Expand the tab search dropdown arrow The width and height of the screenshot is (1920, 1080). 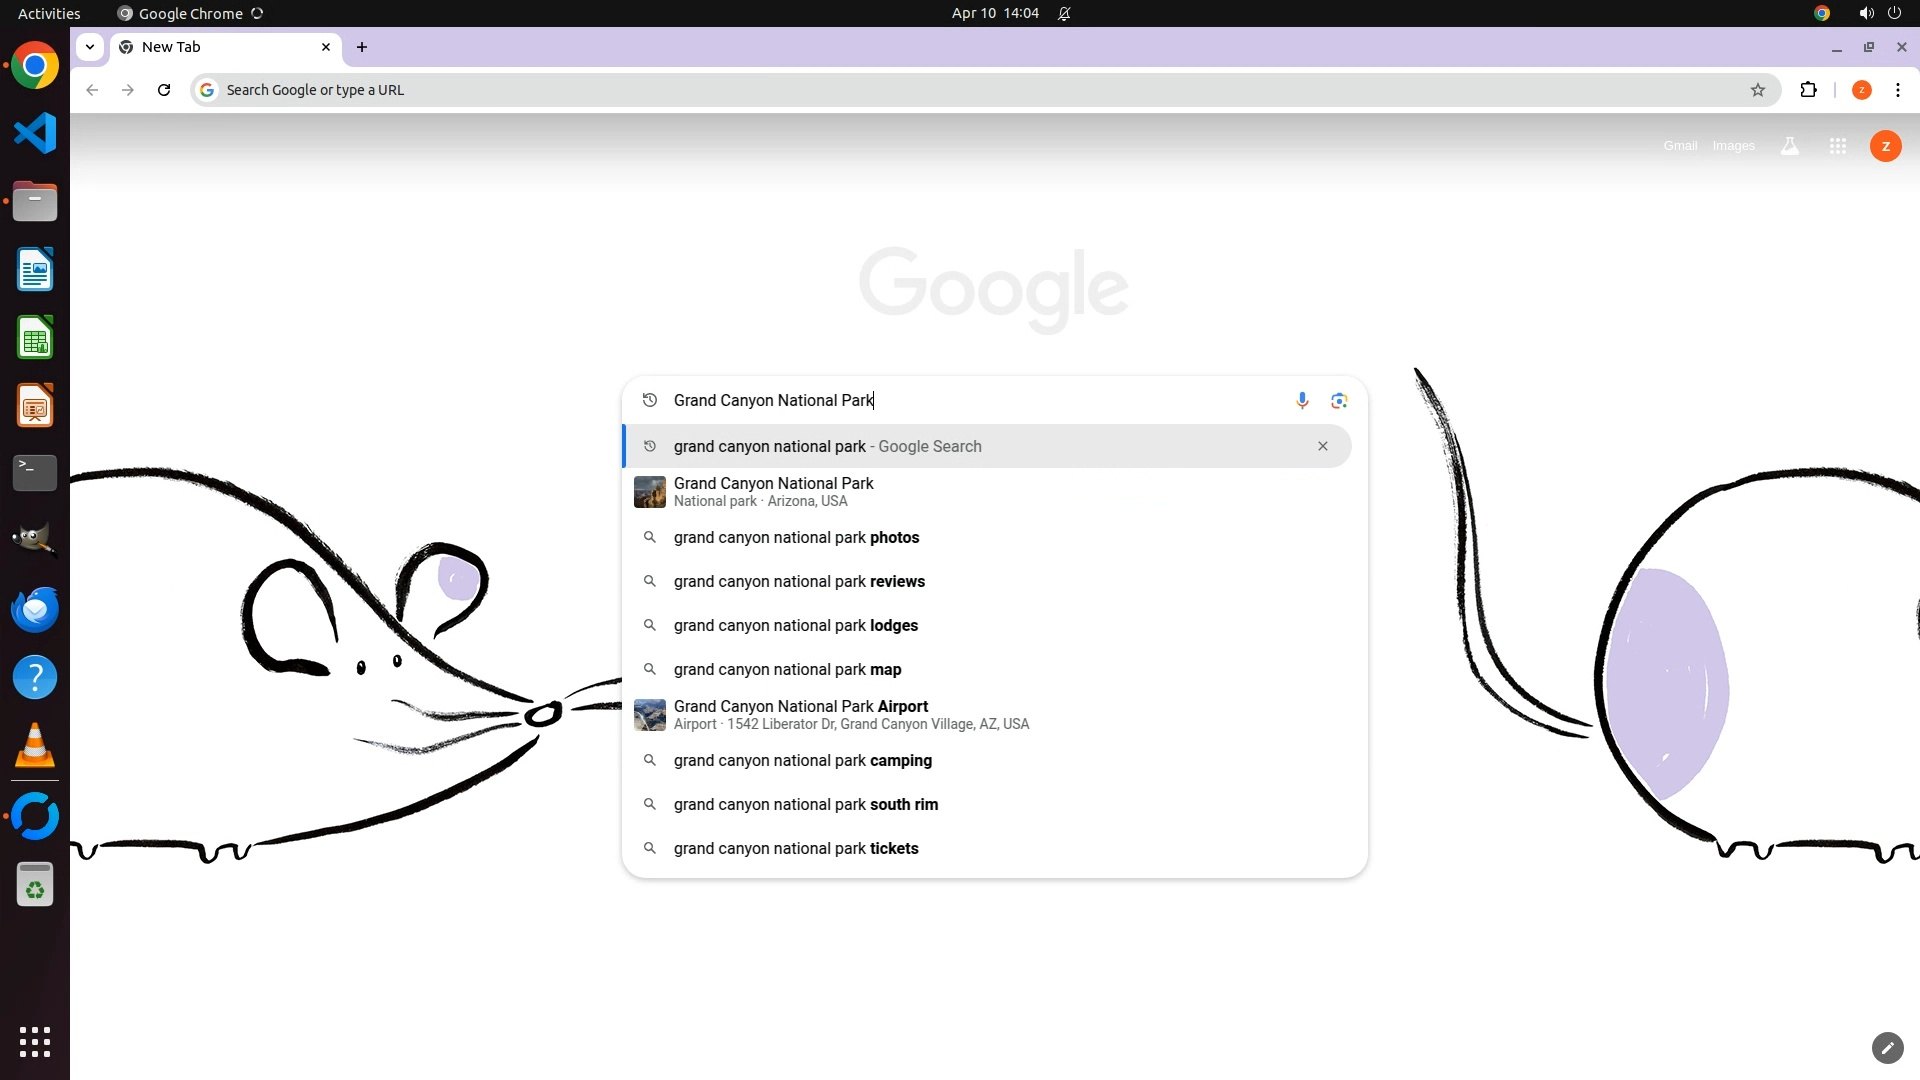90,47
